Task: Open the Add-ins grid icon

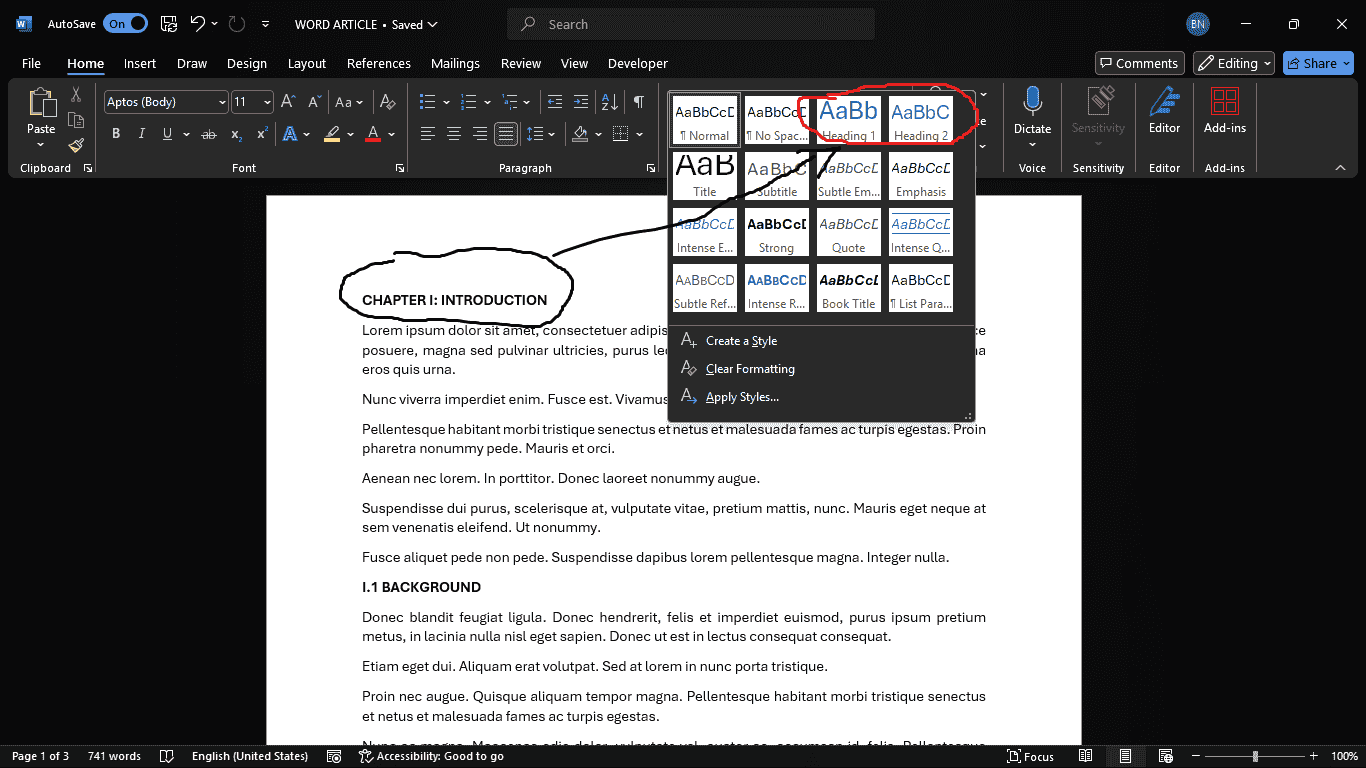Action: point(1224,102)
